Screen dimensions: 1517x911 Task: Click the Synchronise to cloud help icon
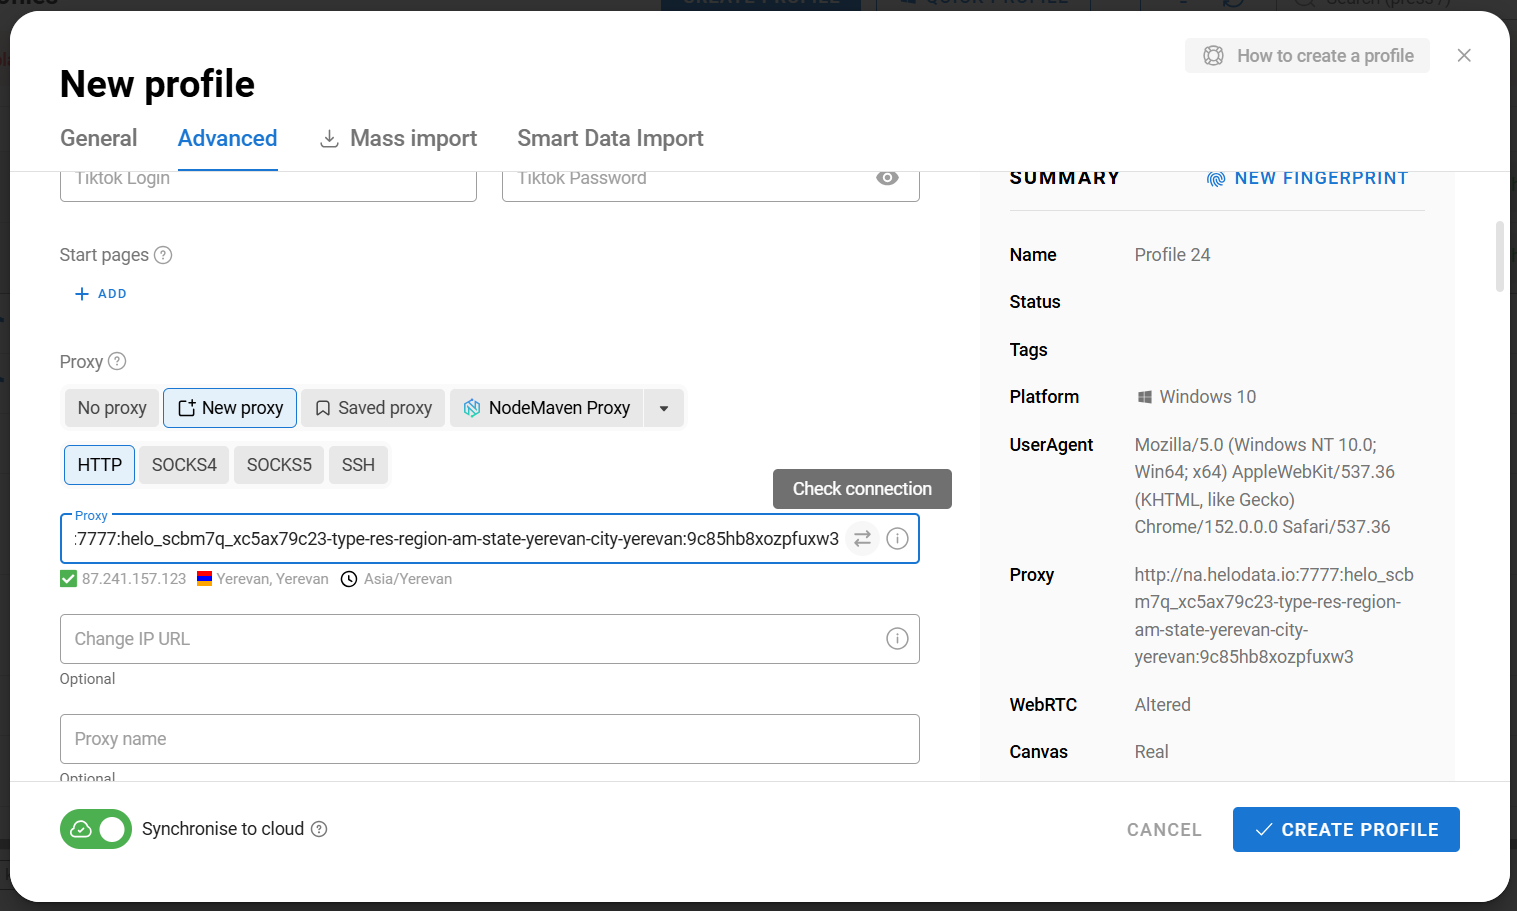[x=319, y=829]
